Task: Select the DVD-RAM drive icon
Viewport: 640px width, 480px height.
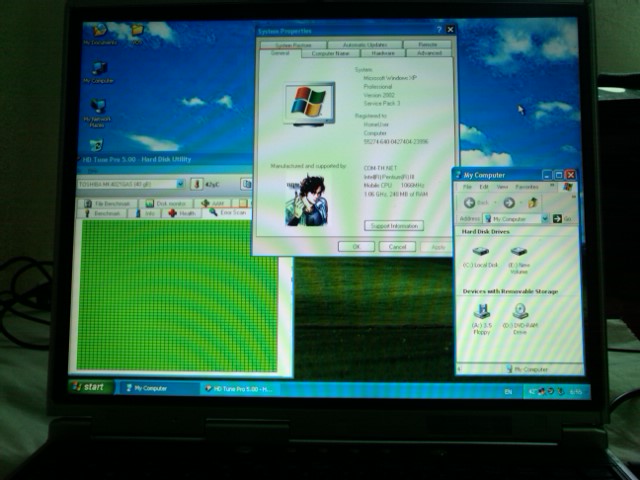Action: tap(520, 311)
